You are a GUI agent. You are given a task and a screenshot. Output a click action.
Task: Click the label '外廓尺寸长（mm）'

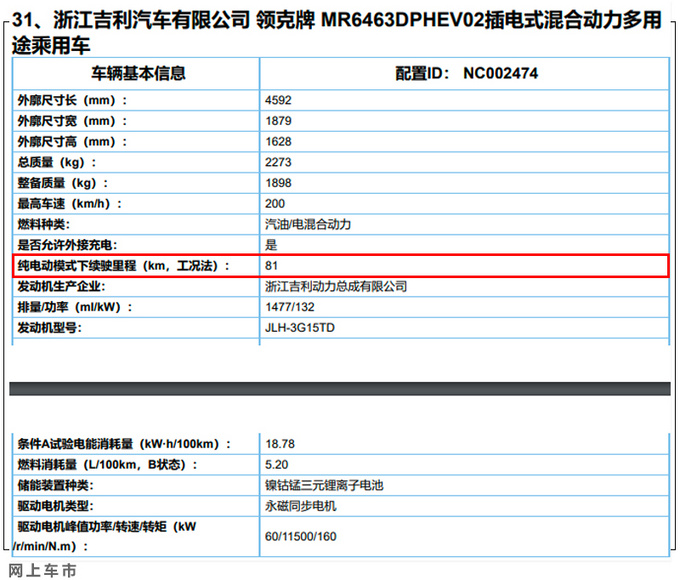pos(72,101)
